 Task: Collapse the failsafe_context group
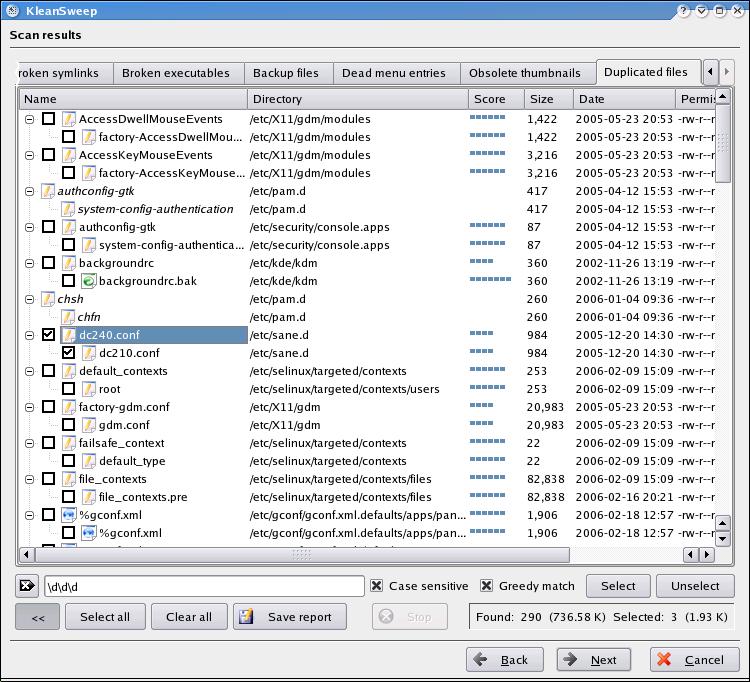pyautogui.click(x=30, y=443)
